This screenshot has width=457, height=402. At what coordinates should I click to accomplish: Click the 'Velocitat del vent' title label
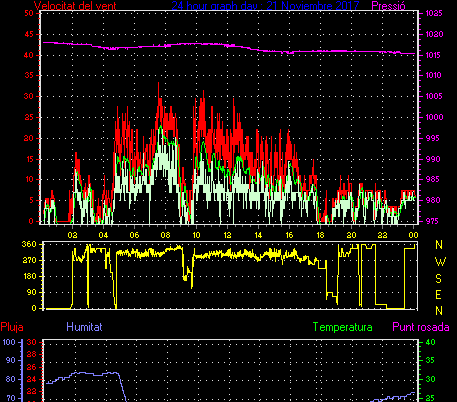pos(75,6)
